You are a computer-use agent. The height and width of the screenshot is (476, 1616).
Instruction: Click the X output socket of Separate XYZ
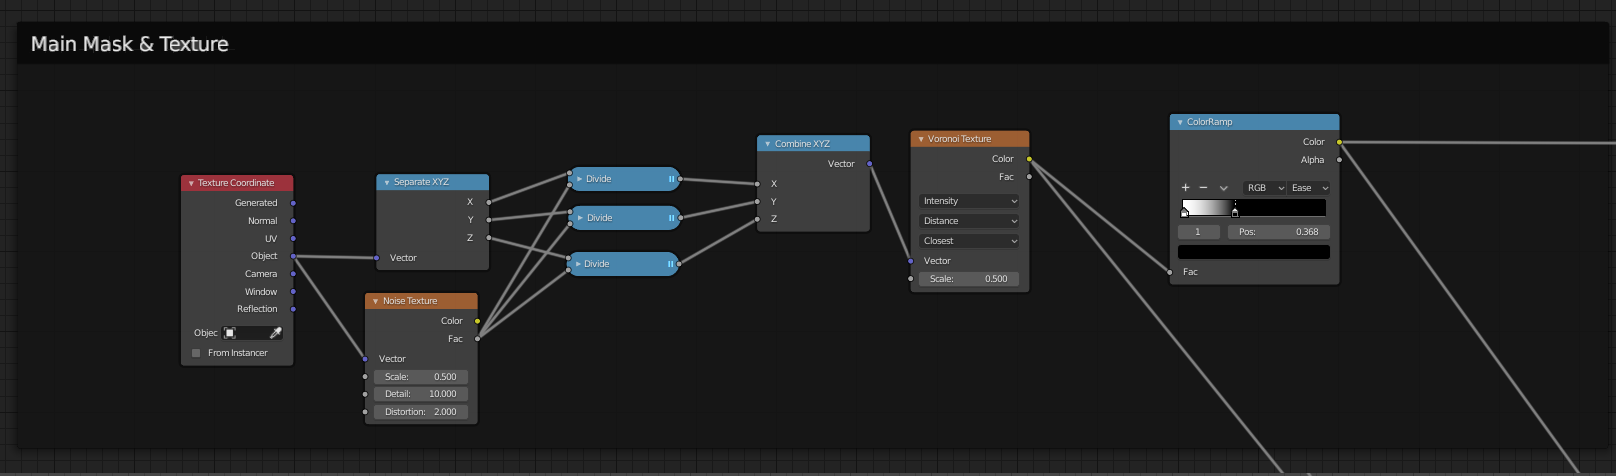[x=489, y=202]
